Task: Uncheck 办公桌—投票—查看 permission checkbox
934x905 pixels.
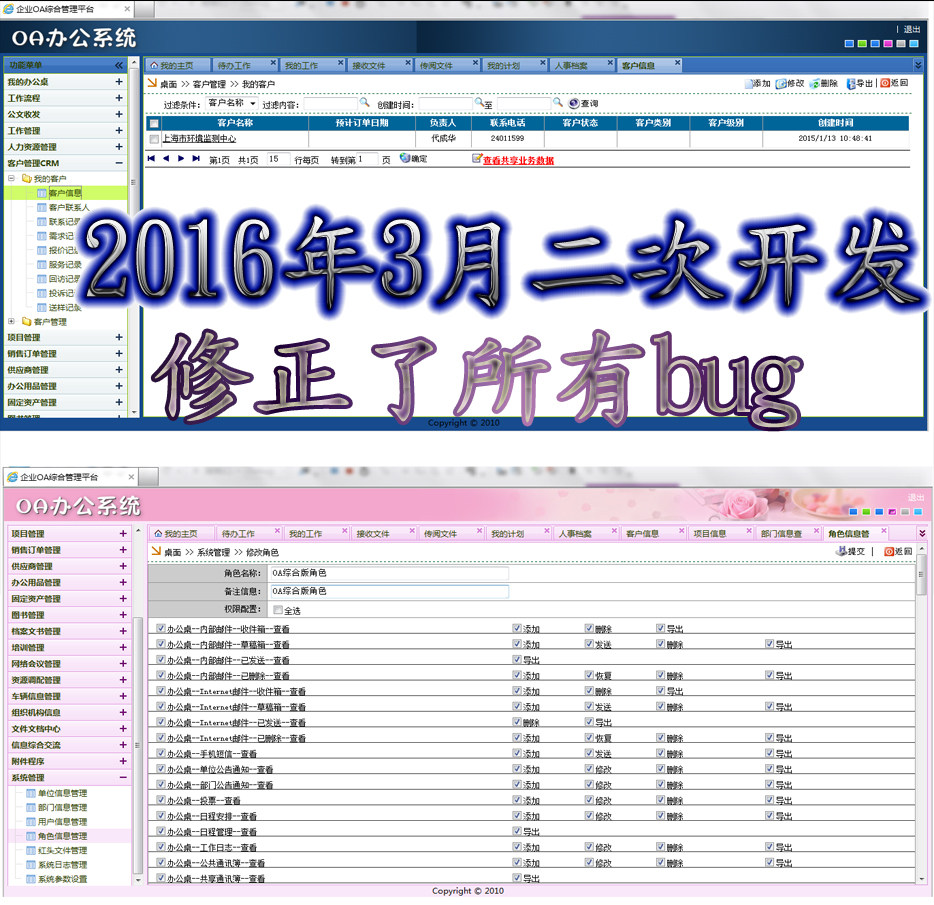Action: 161,801
